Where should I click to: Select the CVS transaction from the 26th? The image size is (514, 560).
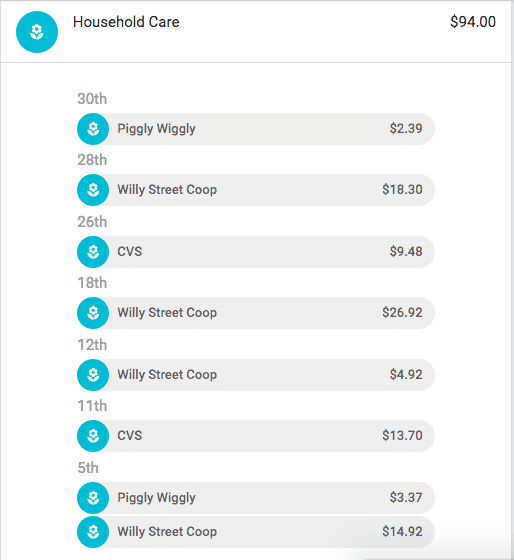tap(256, 252)
